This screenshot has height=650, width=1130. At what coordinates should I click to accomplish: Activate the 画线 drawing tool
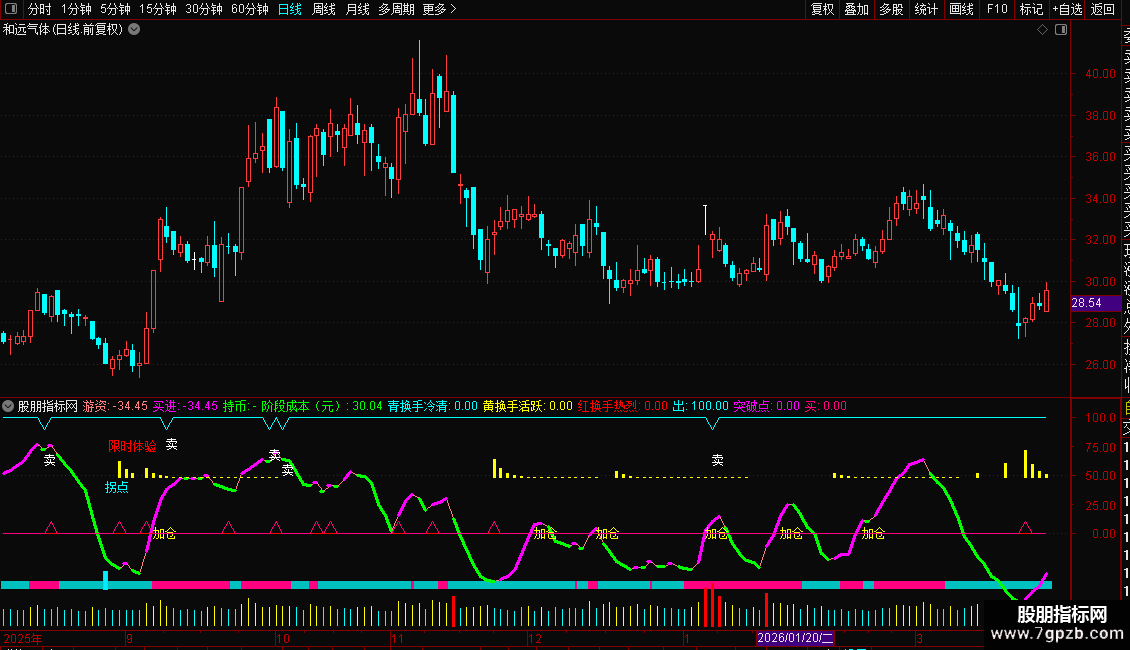click(x=961, y=9)
